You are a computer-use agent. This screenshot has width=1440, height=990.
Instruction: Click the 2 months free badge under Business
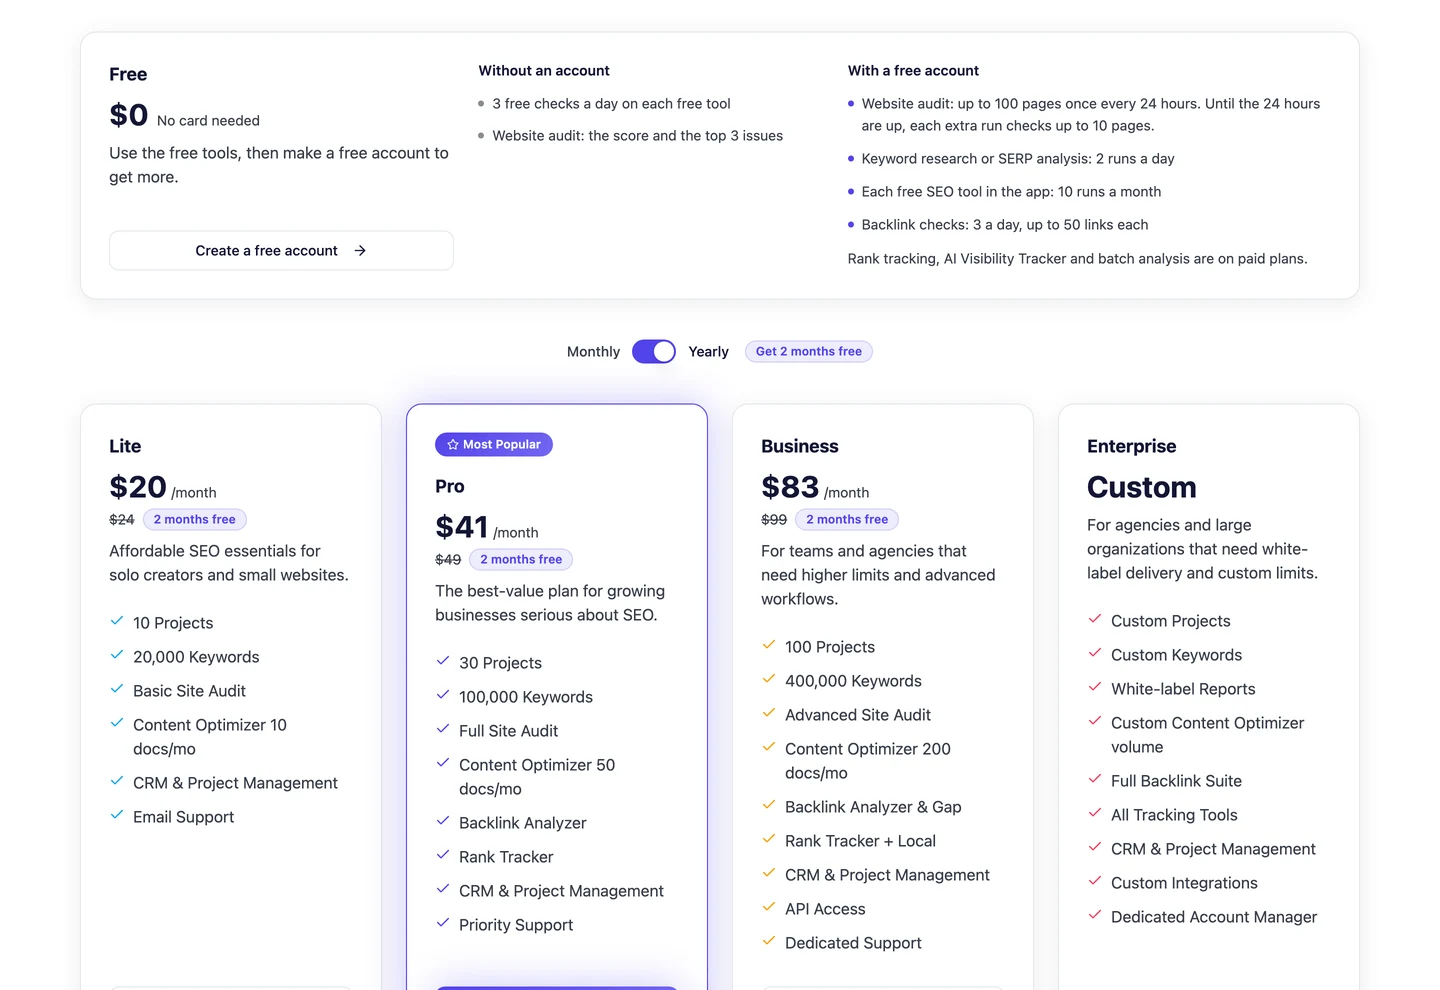pos(847,520)
